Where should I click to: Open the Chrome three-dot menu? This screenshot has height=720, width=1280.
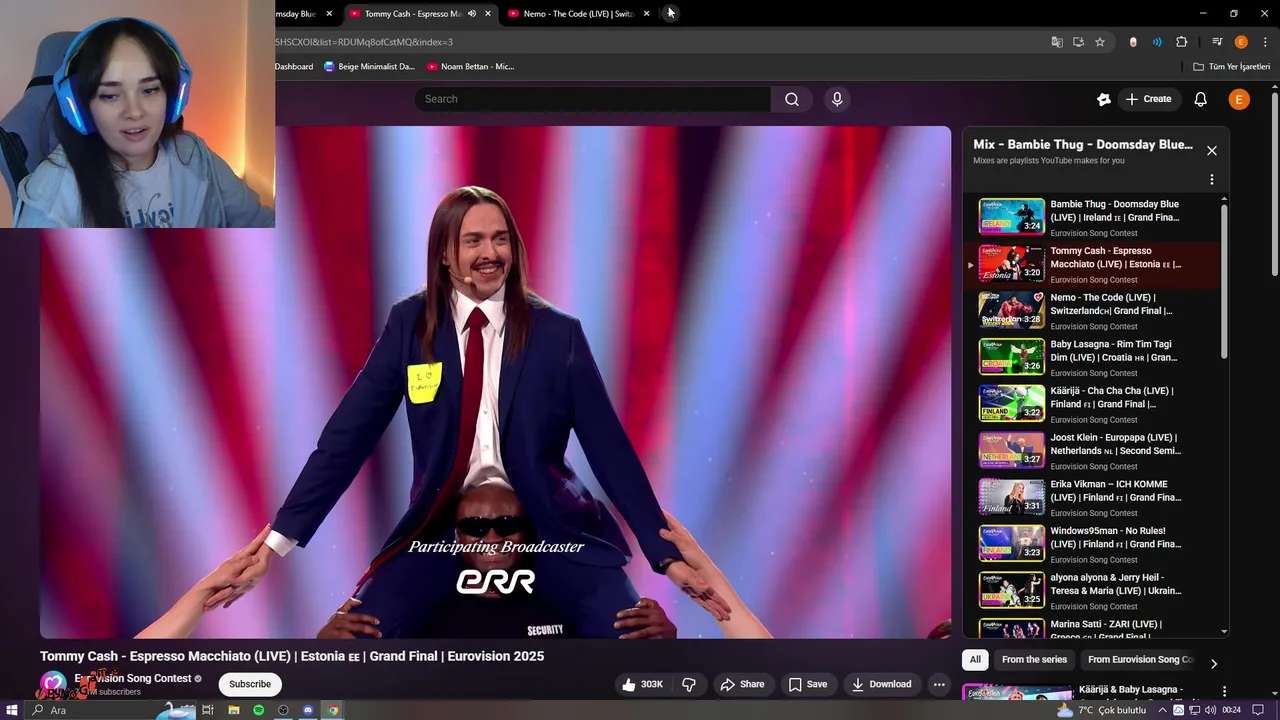point(1264,42)
